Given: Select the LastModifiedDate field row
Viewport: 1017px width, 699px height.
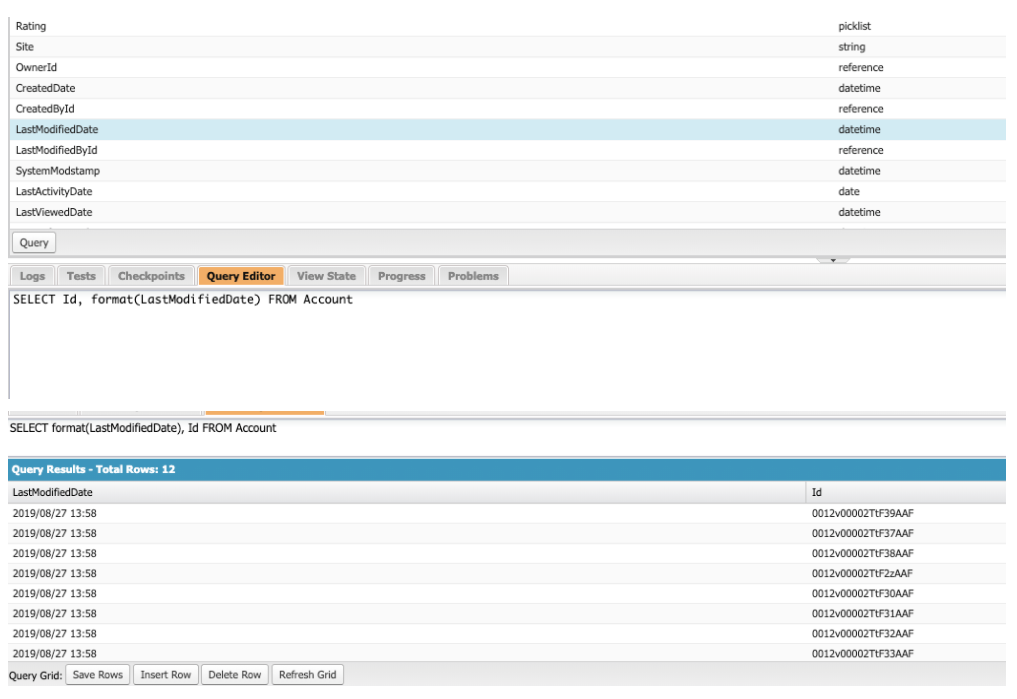Looking at the screenshot, I should [x=508, y=130].
